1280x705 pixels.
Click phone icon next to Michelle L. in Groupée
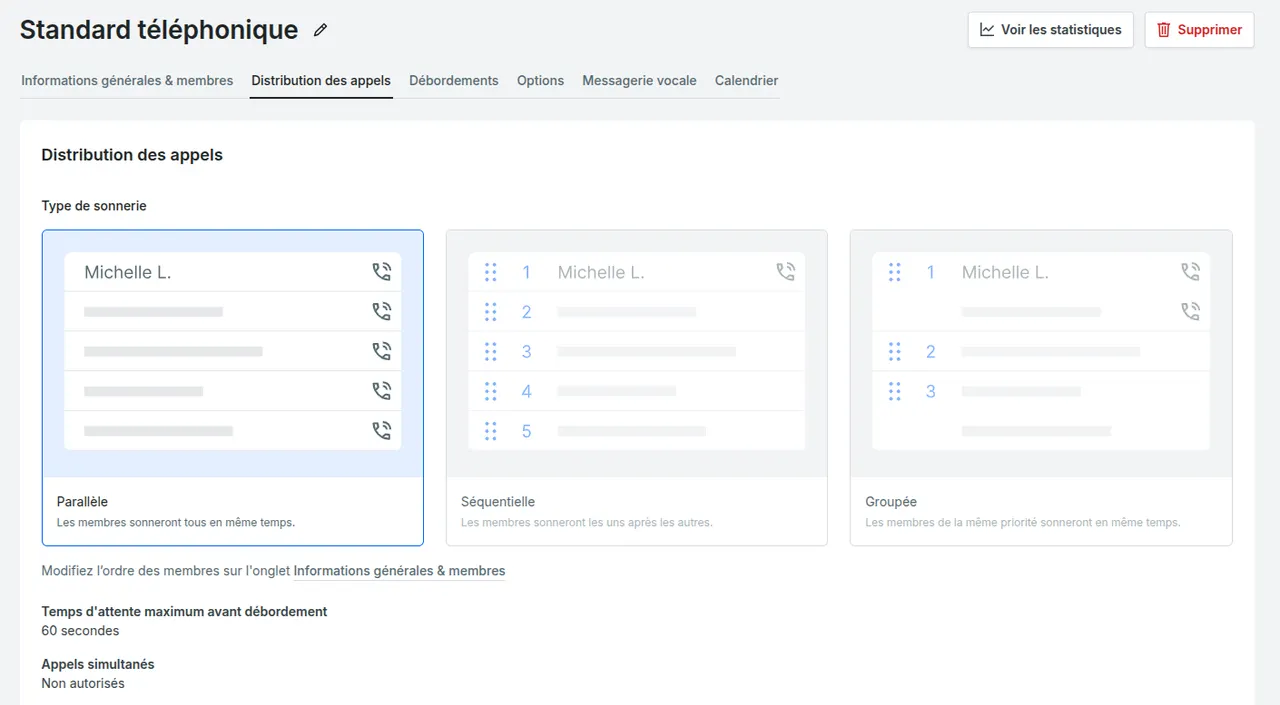point(1189,272)
